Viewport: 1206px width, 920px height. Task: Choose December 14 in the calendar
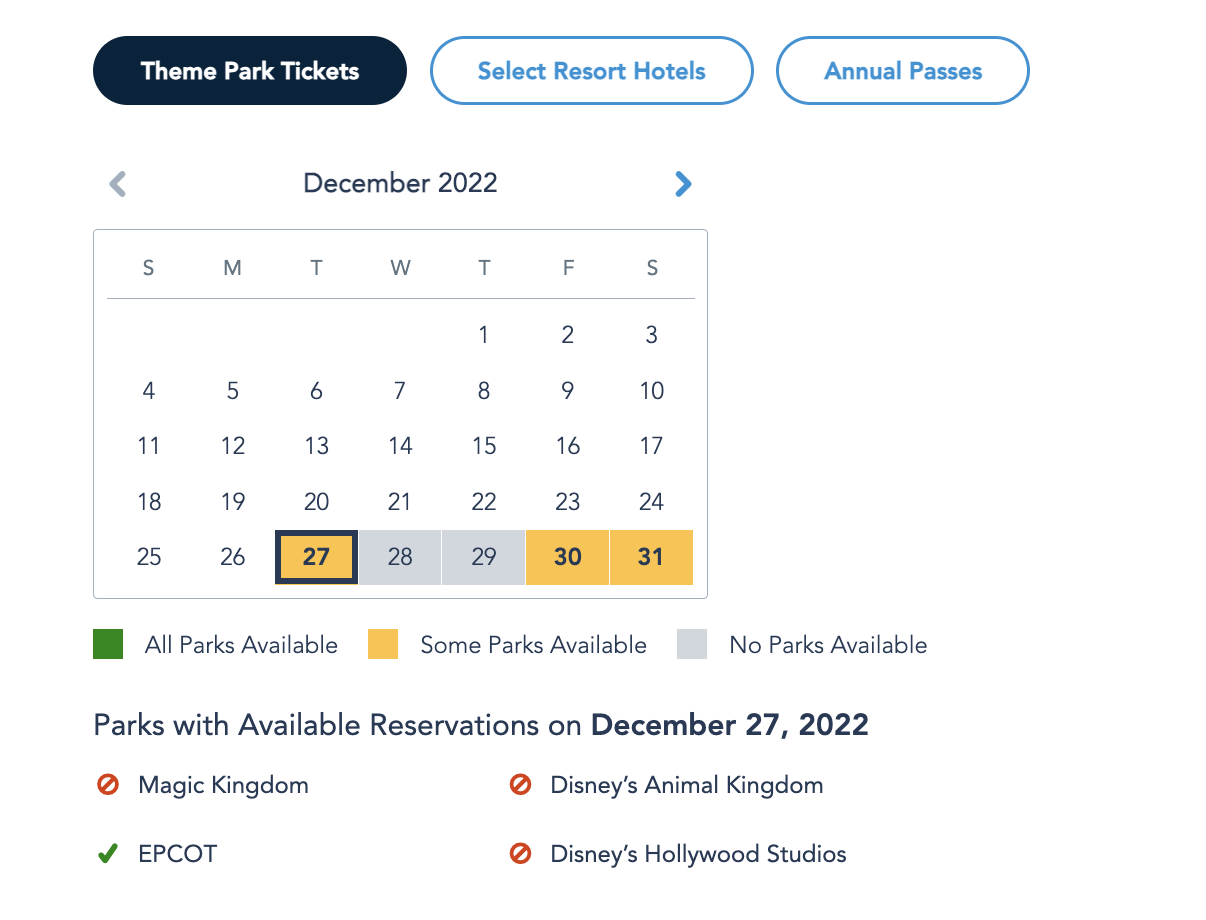click(400, 446)
